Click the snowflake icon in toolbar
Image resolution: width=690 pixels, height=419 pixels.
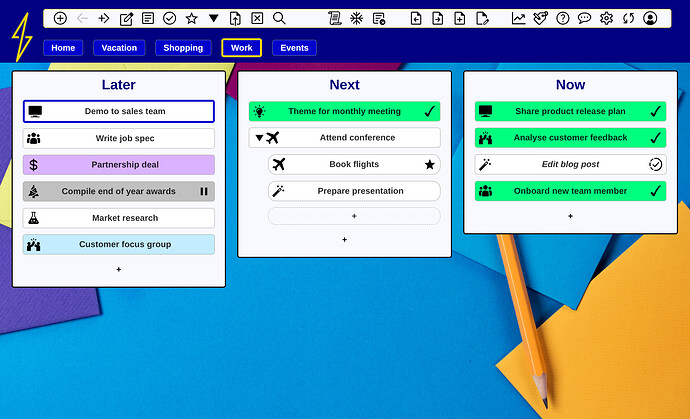pyautogui.click(x=356, y=18)
